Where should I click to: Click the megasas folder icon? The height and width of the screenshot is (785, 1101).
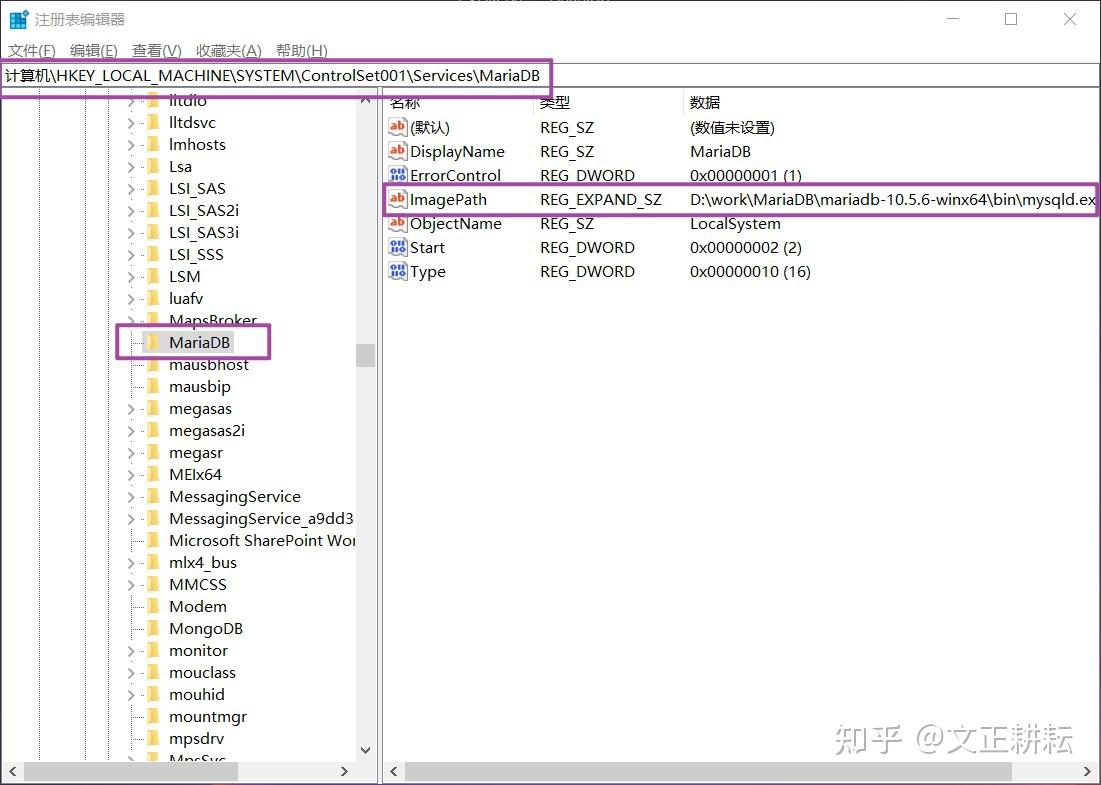click(152, 408)
